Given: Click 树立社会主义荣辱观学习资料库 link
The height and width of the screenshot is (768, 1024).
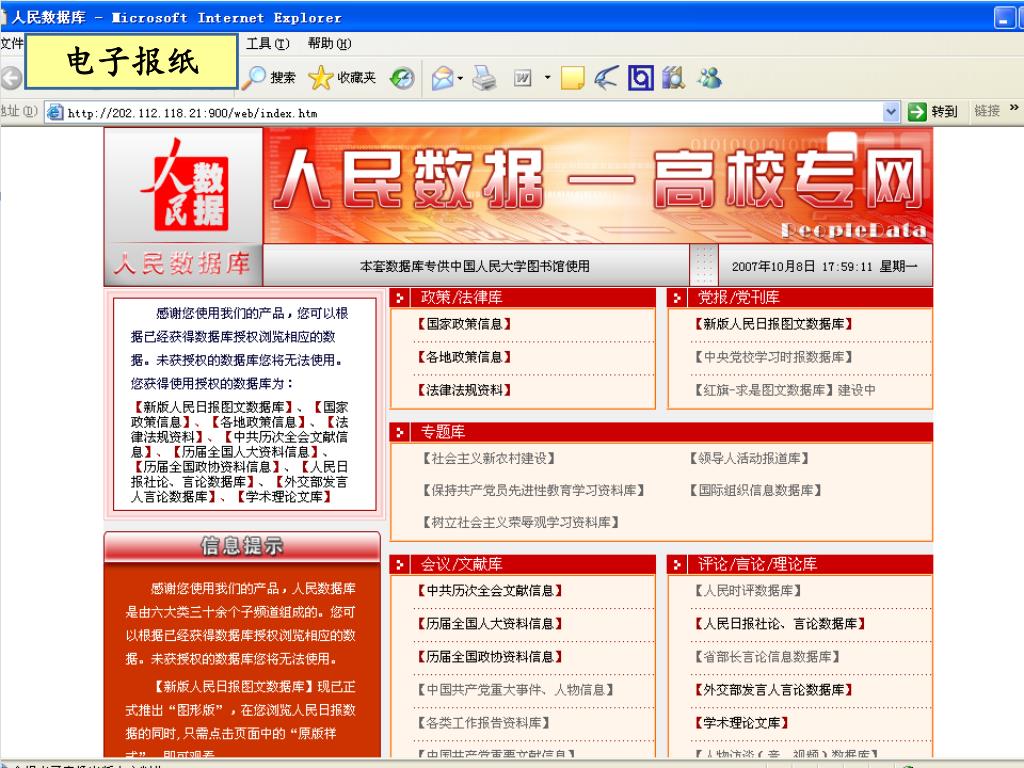Looking at the screenshot, I should tap(521, 522).
